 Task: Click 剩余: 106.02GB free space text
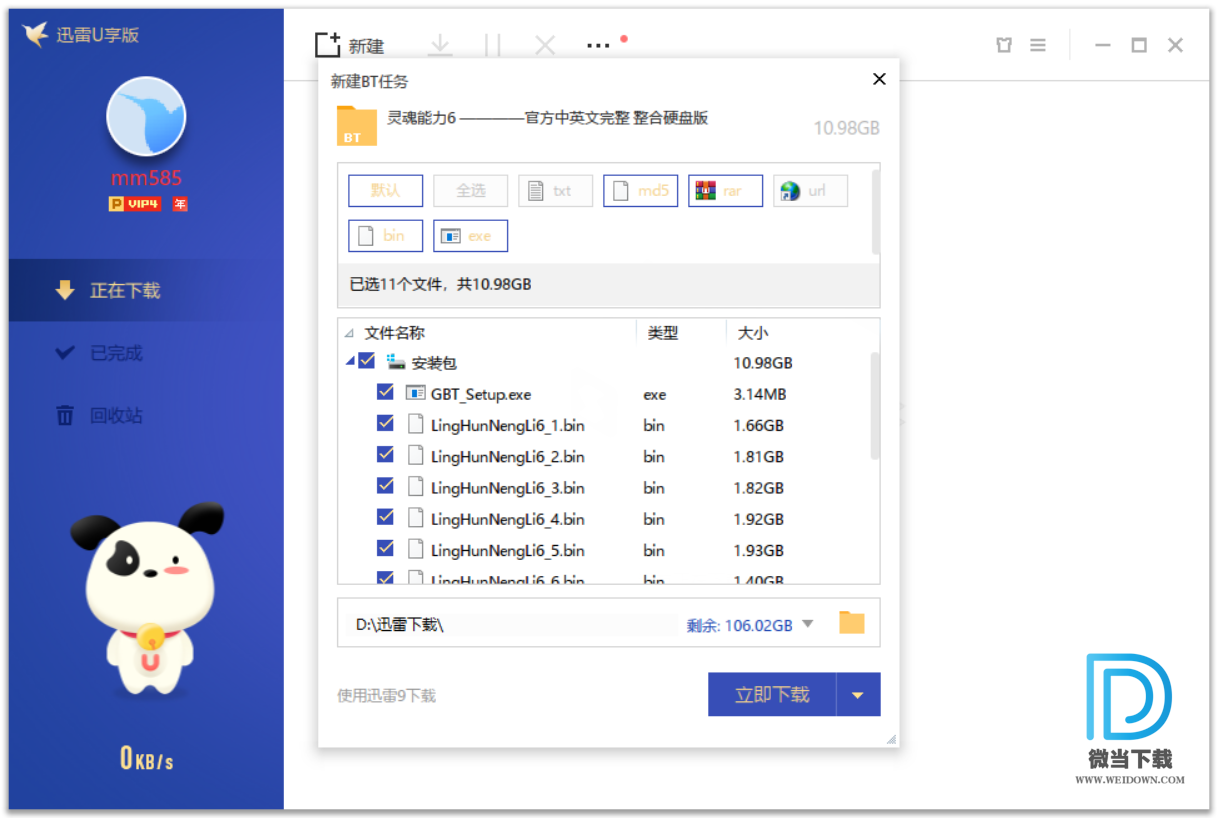tap(739, 625)
